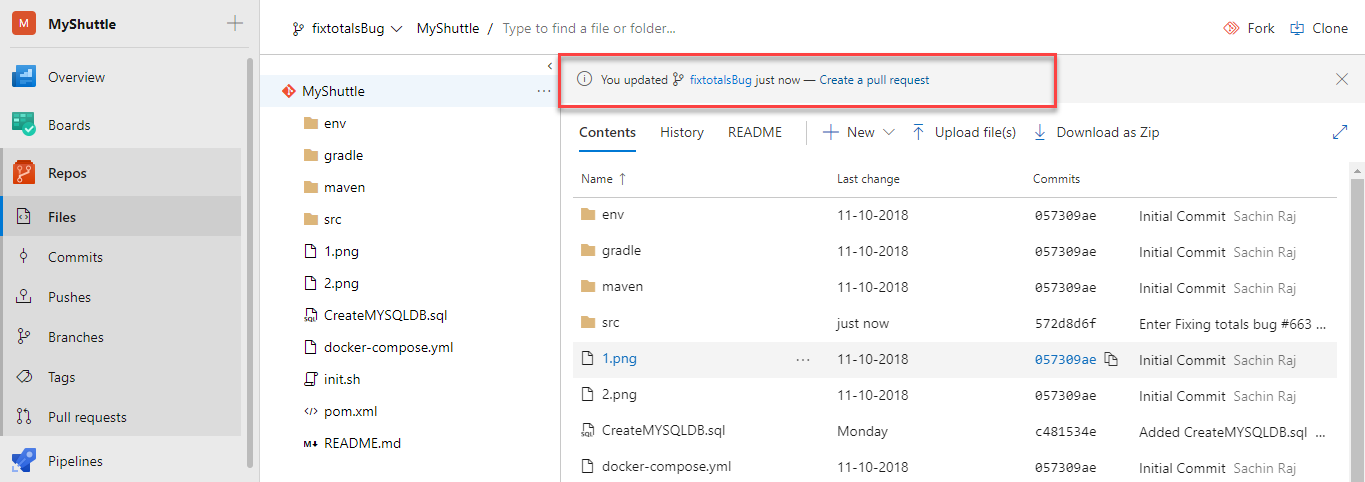
Task: Open more options for MyShuttle tree root
Action: tap(544, 91)
